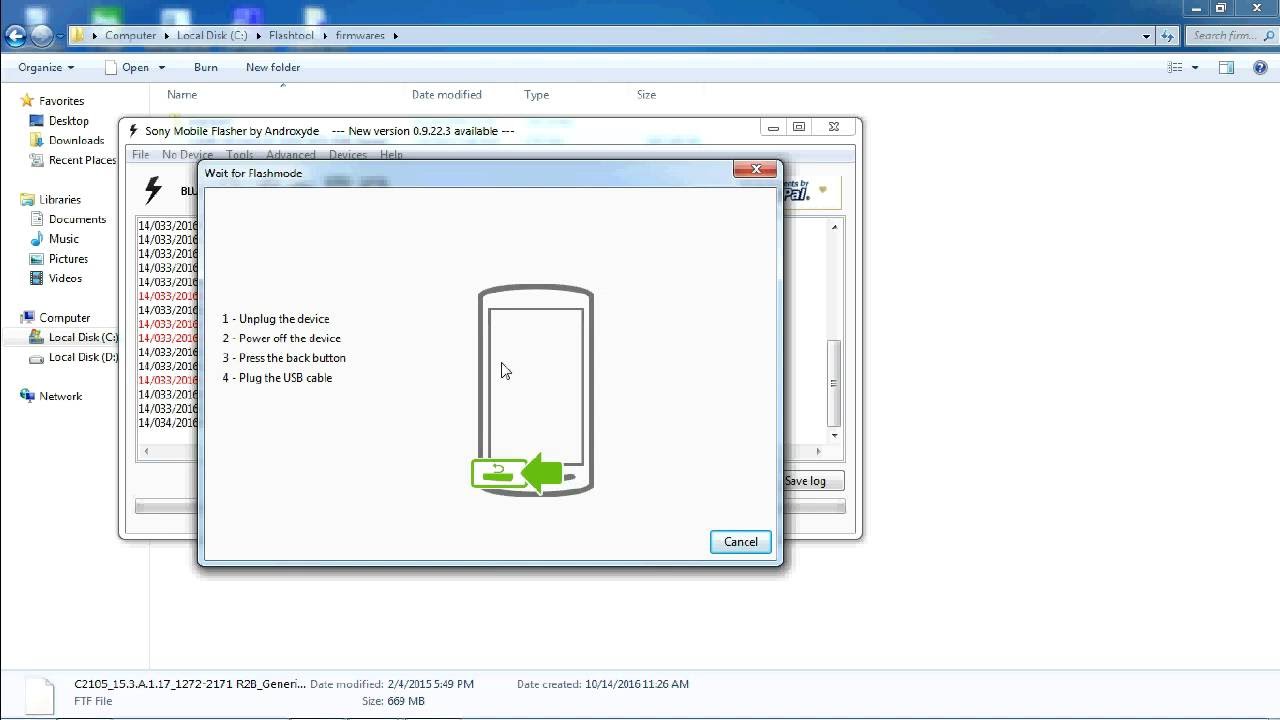The image size is (1280, 720).
Task: Open the Advanced menu in Flashtool
Action: click(x=291, y=155)
